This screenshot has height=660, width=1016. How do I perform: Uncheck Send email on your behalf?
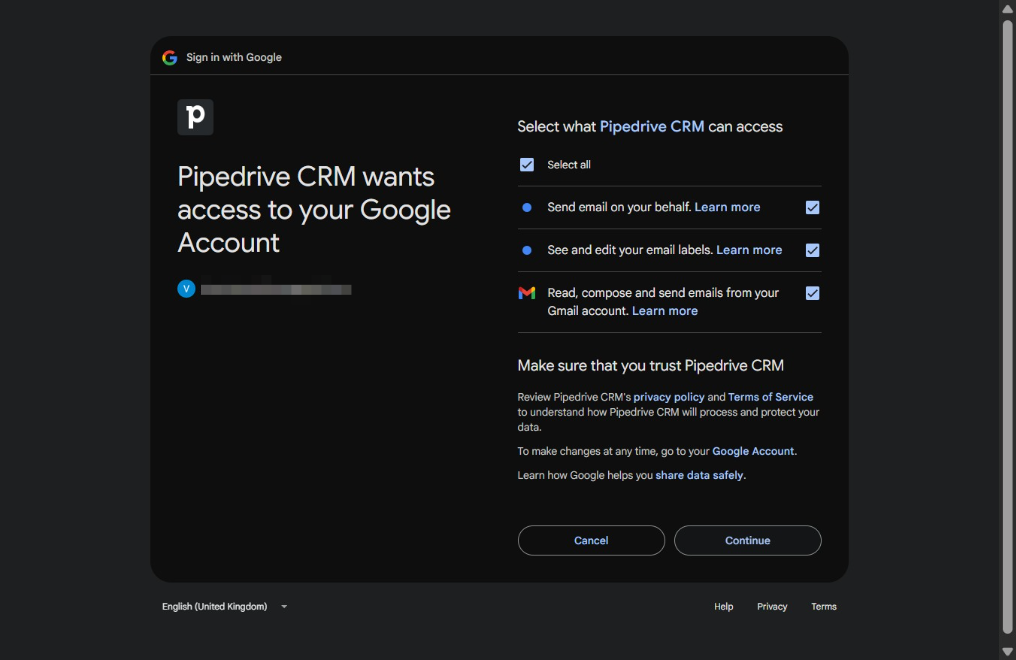click(812, 207)
